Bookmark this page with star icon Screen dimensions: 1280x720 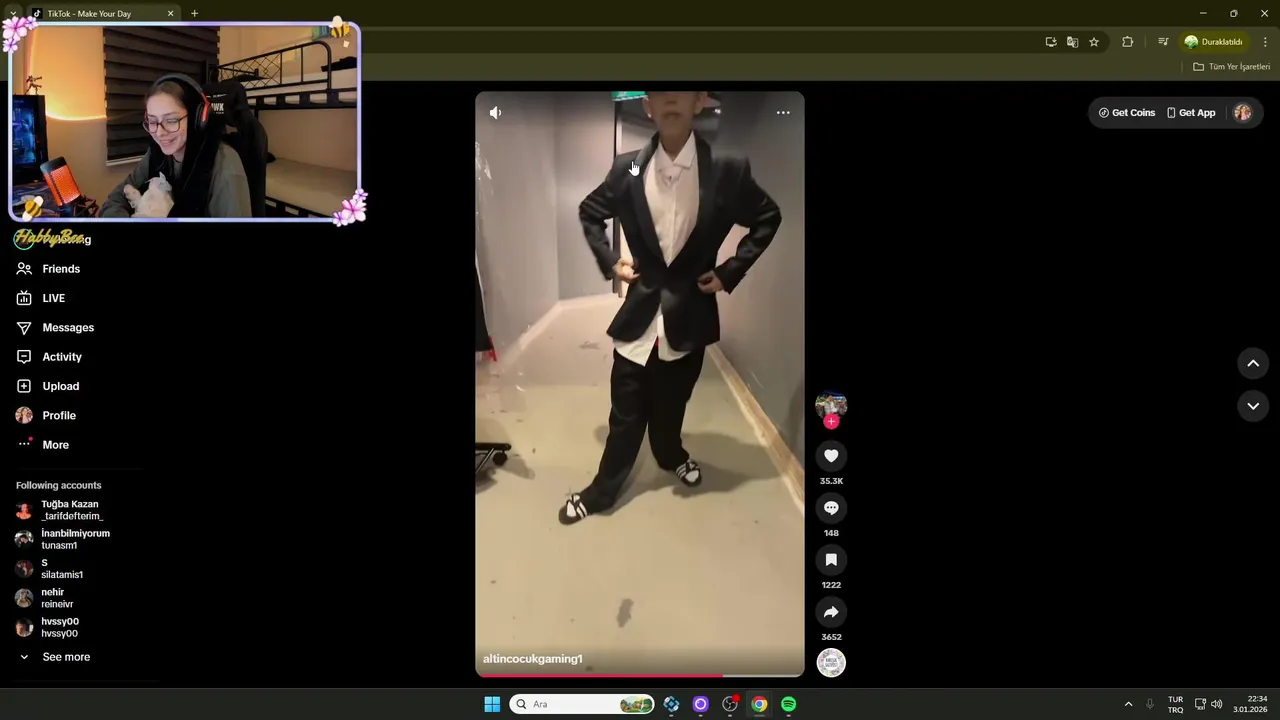click(x=1094, y=42)
